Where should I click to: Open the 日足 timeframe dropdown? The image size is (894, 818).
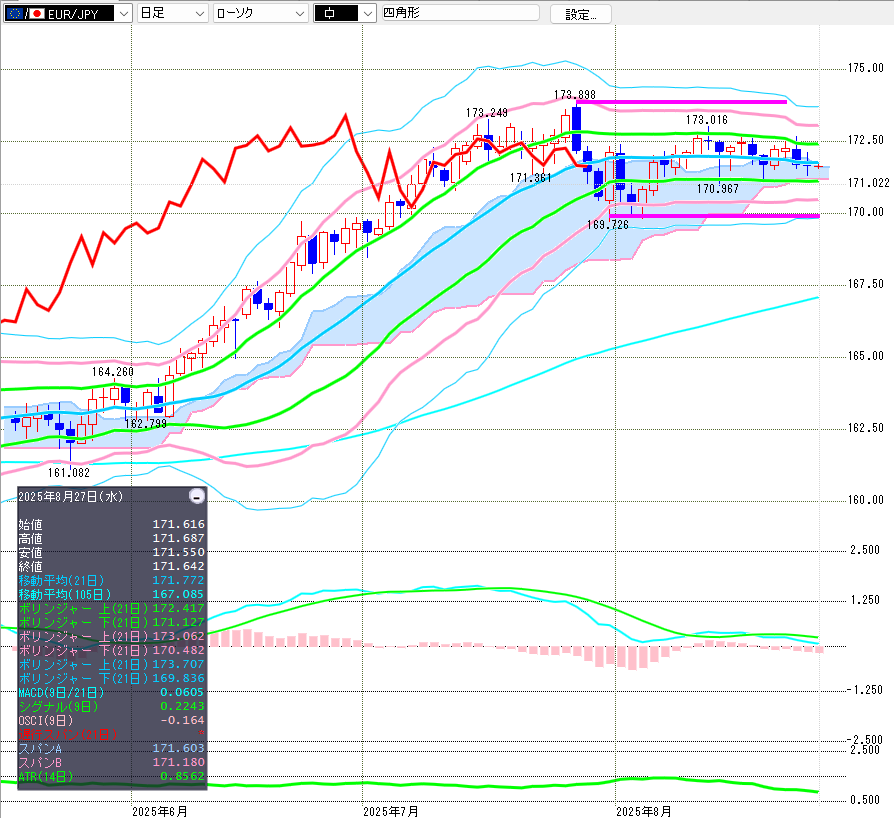click(x=172, y=13)
